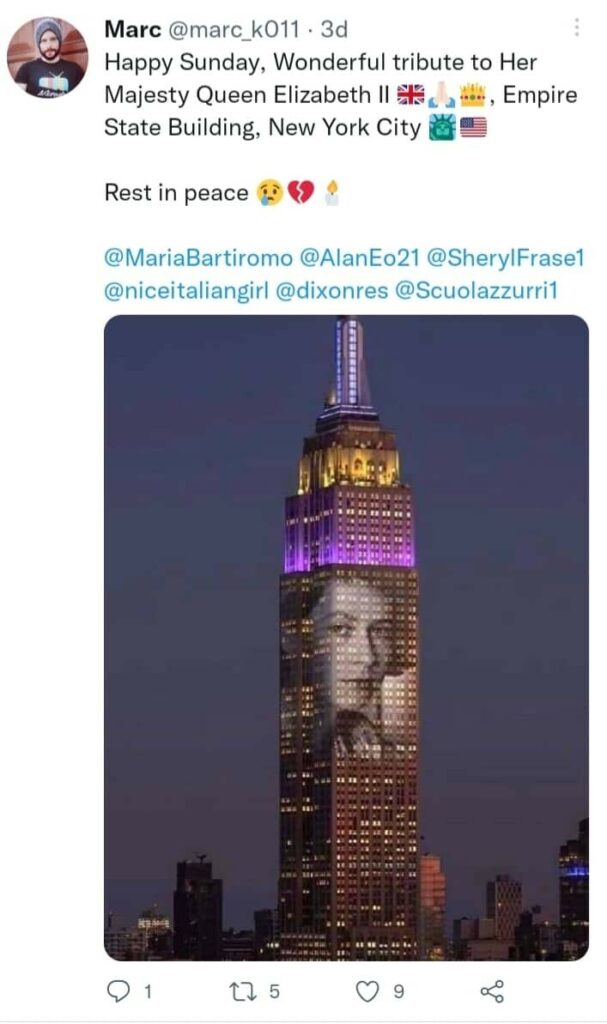Like the tweet with the heart icon
Image resolution: width=607 pixels, height=1024 pixels.
(x=367, y=991)
